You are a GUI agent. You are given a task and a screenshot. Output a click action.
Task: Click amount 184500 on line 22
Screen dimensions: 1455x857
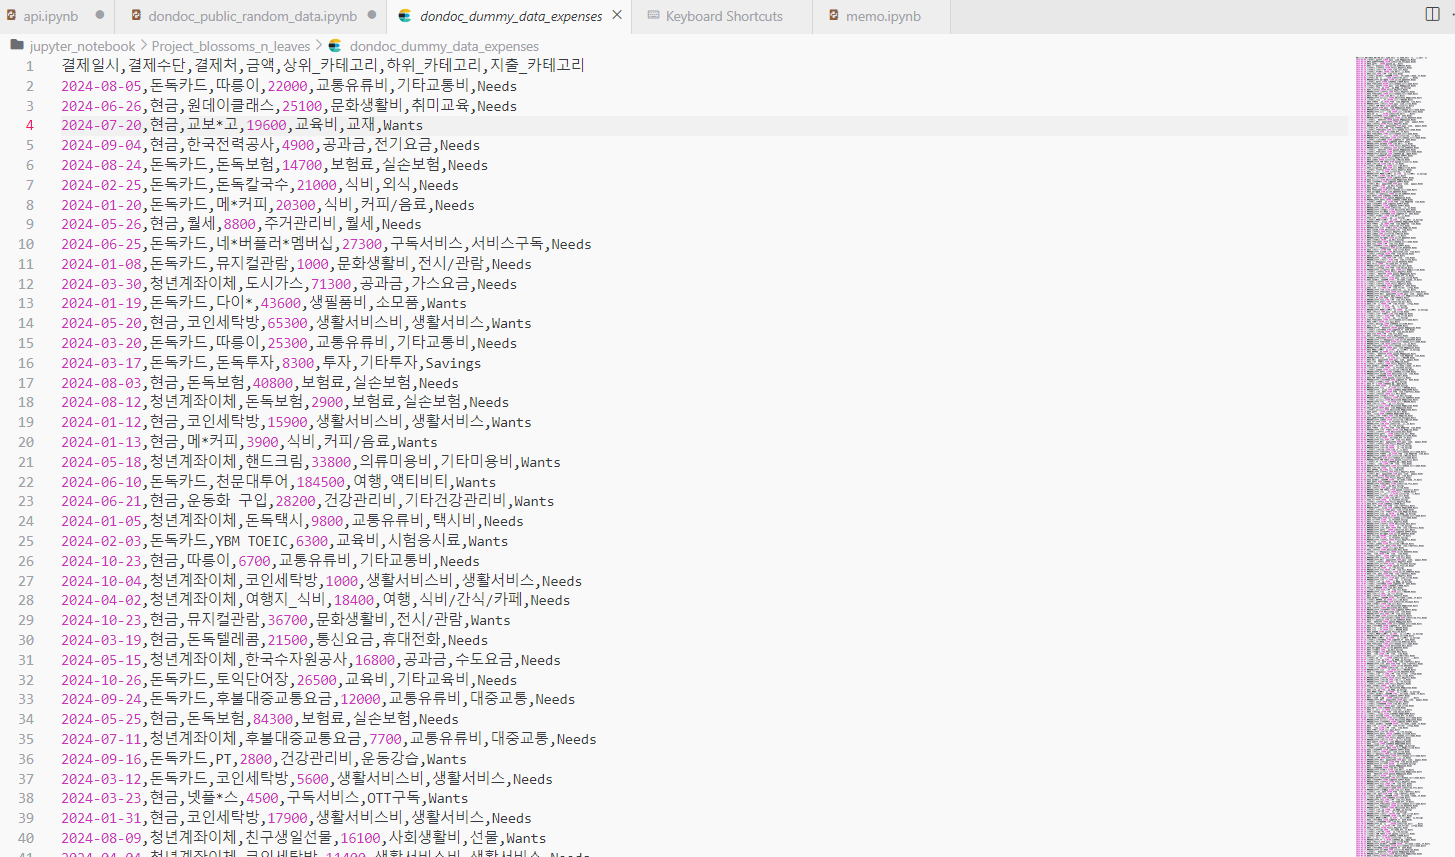pos(320,482)
